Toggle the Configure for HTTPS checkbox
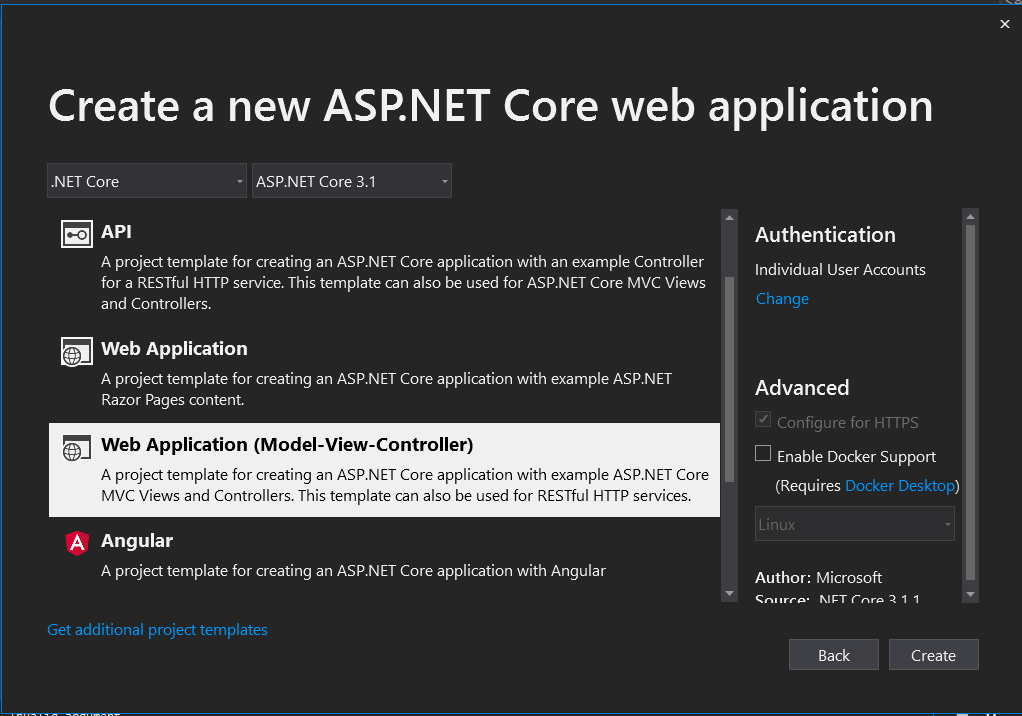Viewport: 1022px width, 716px height. (x=764, y=421)
